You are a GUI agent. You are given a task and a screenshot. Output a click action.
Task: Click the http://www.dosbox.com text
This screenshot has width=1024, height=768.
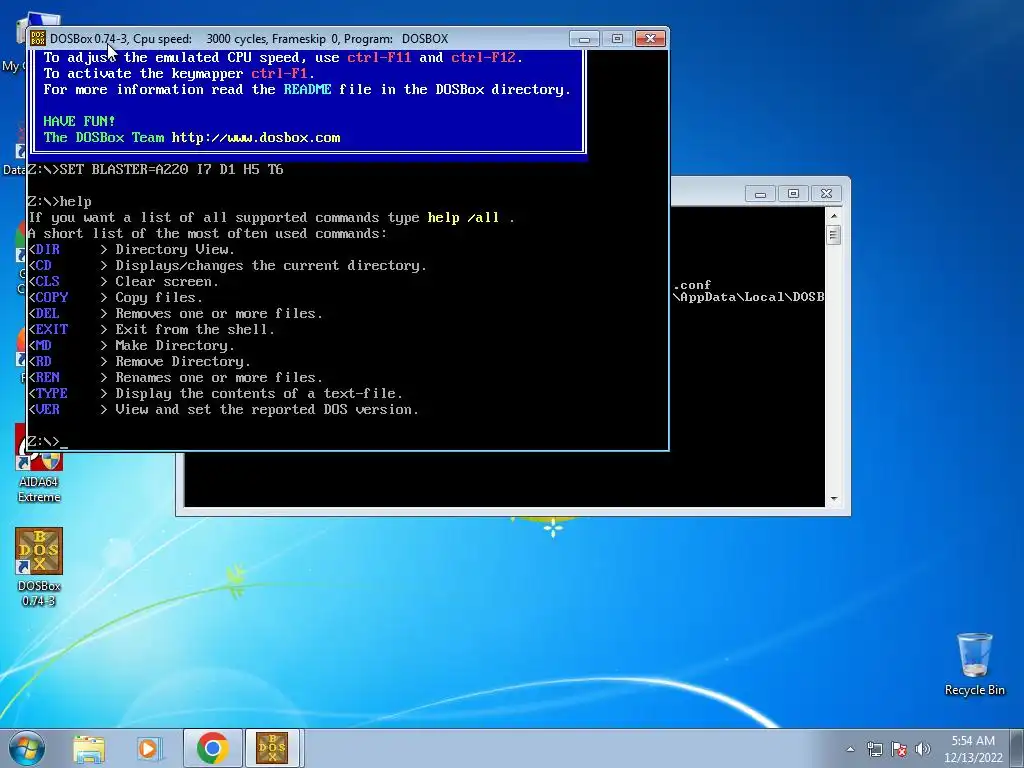click(256, 138)
